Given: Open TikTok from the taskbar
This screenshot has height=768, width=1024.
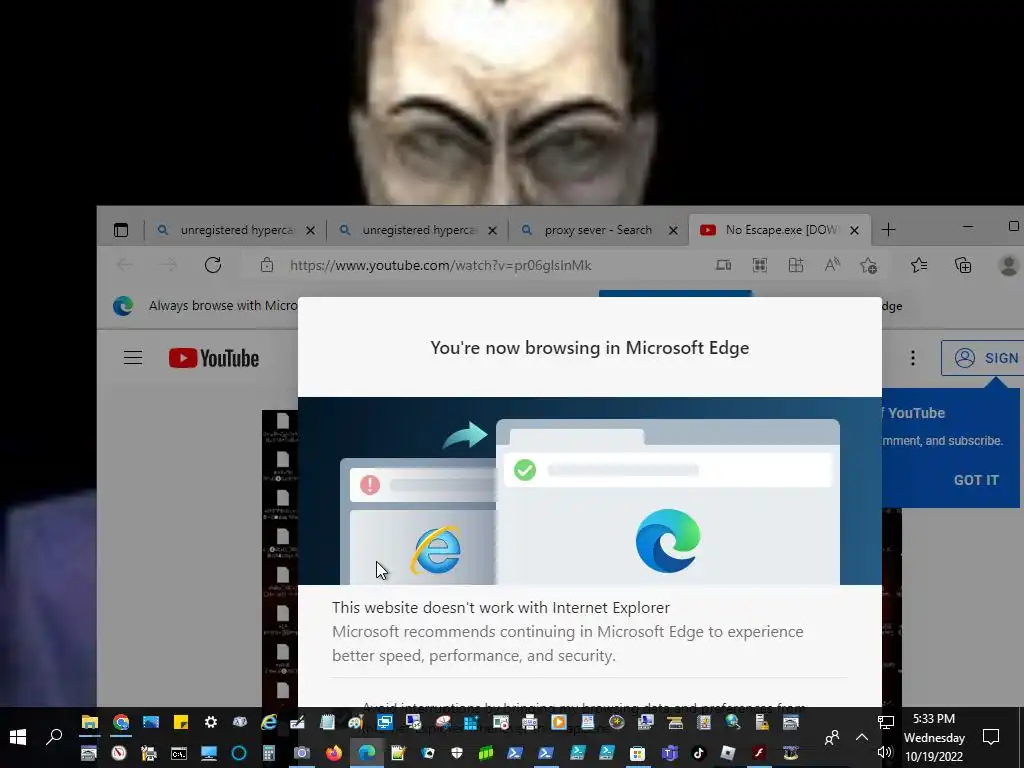Looking at the screenshot, I should point(699,753).
